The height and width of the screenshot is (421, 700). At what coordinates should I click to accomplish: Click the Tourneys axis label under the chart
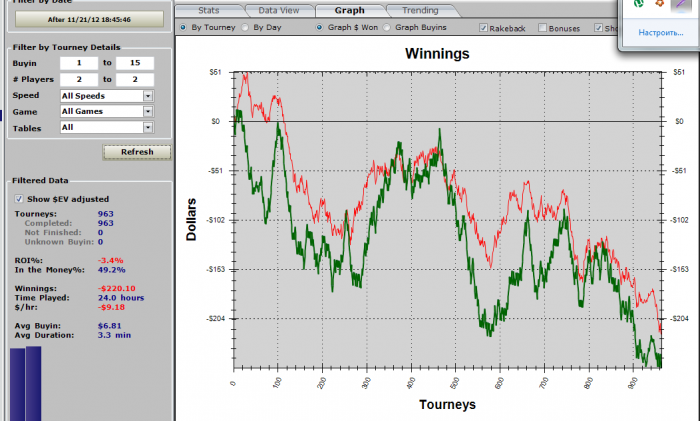(447, 404)
